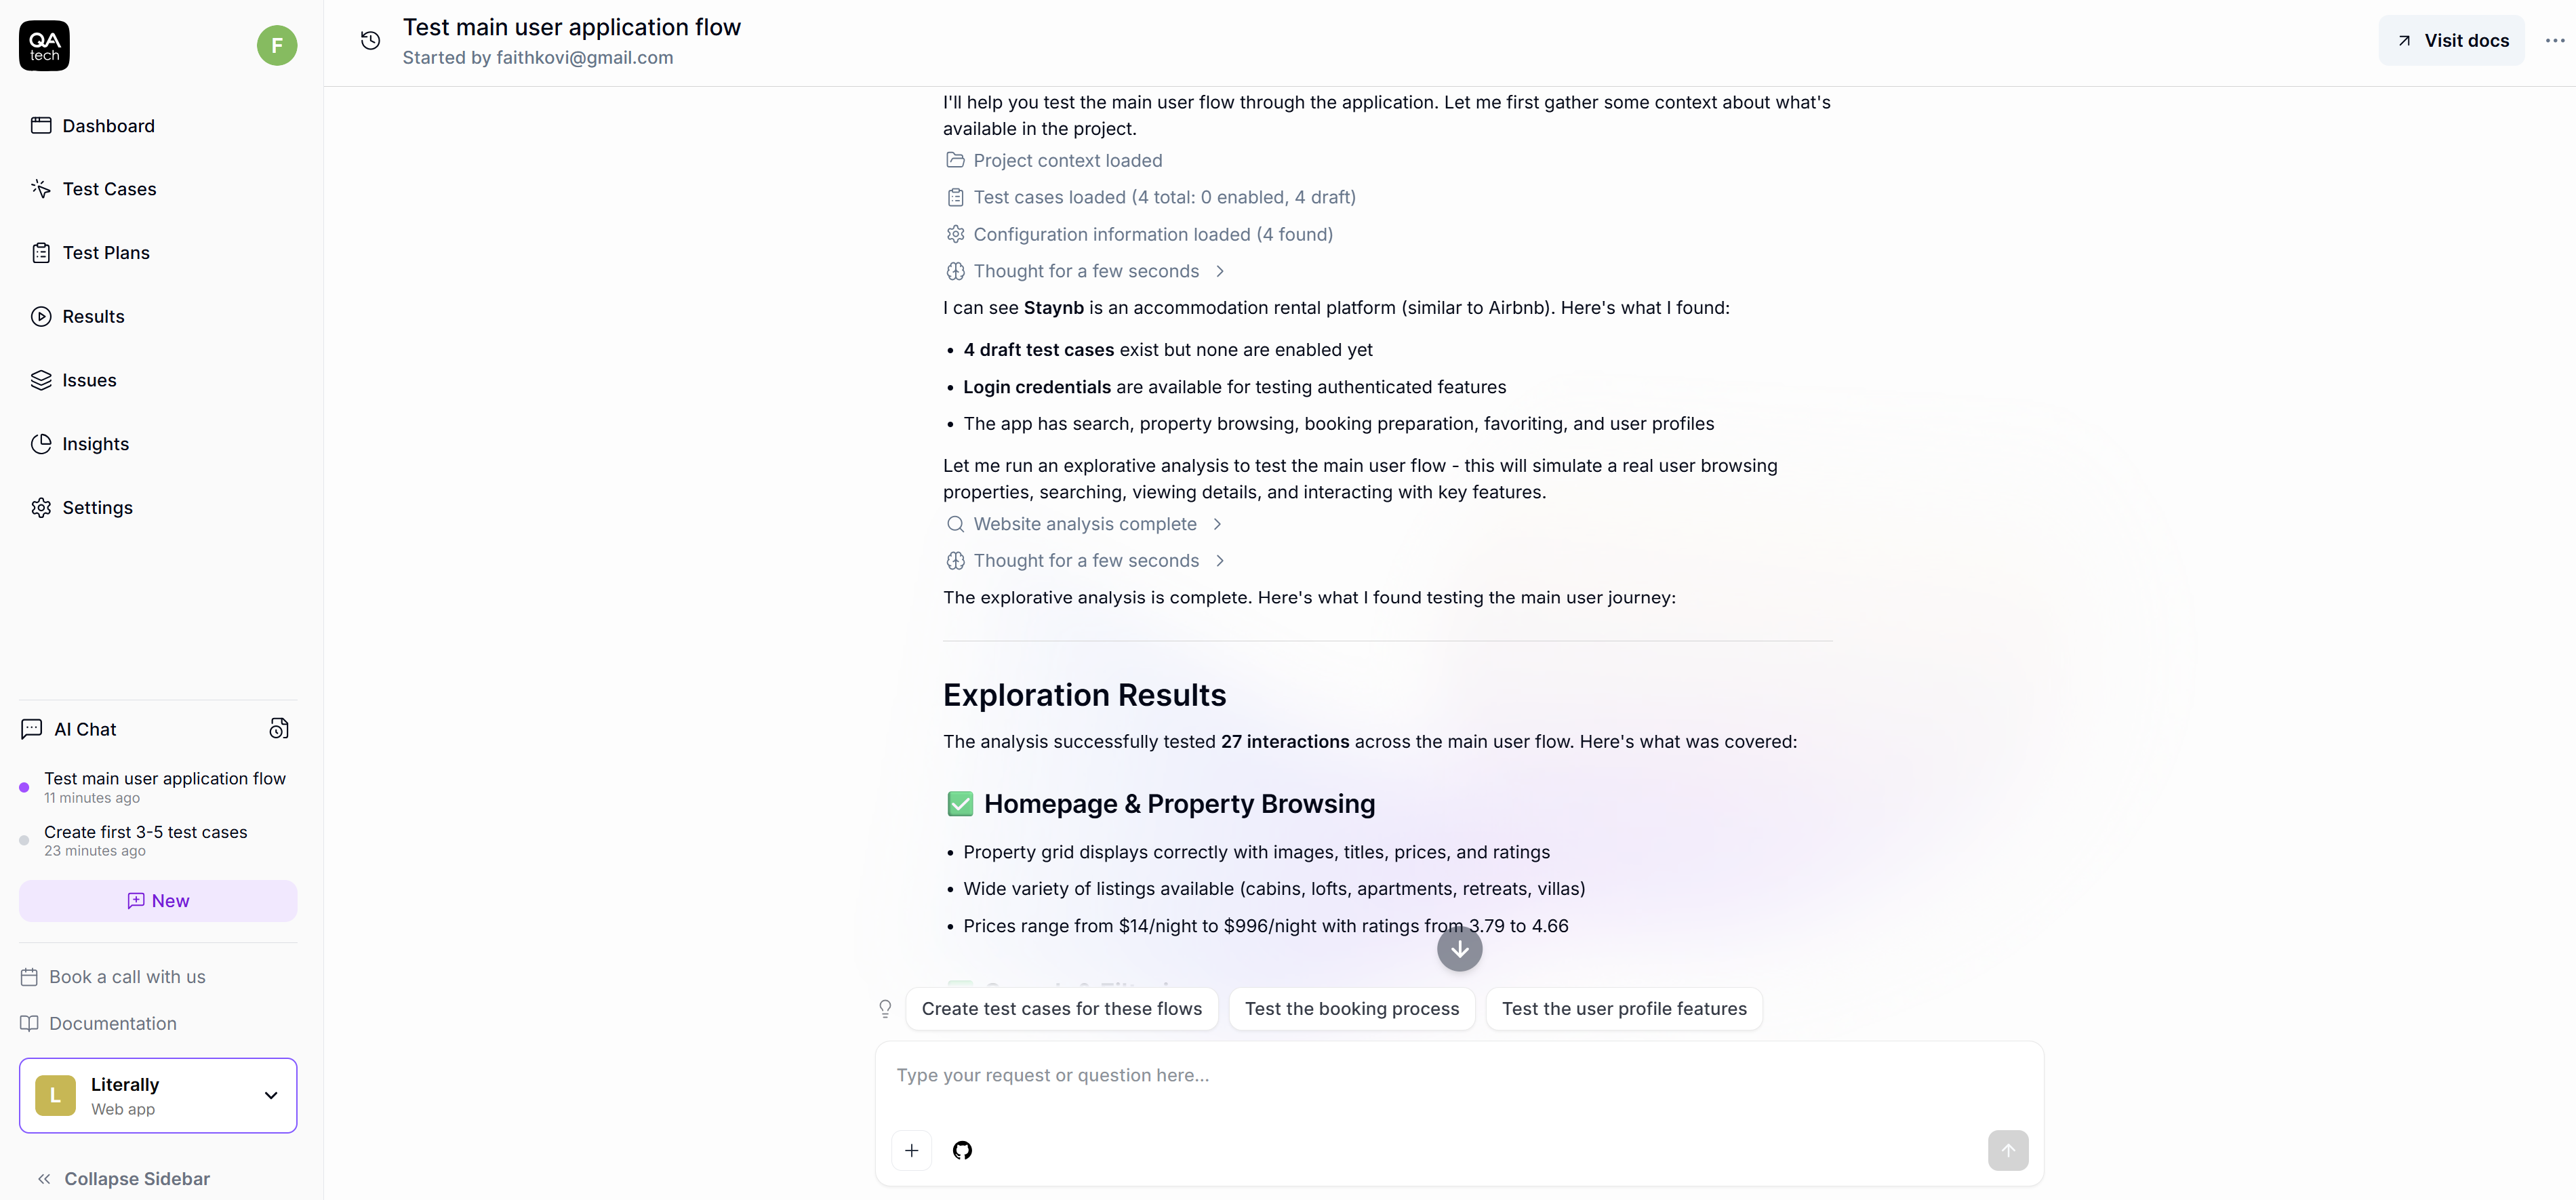Open Create first 3-5 test cases chat
2576x1200 pixels.
[145, 840]
